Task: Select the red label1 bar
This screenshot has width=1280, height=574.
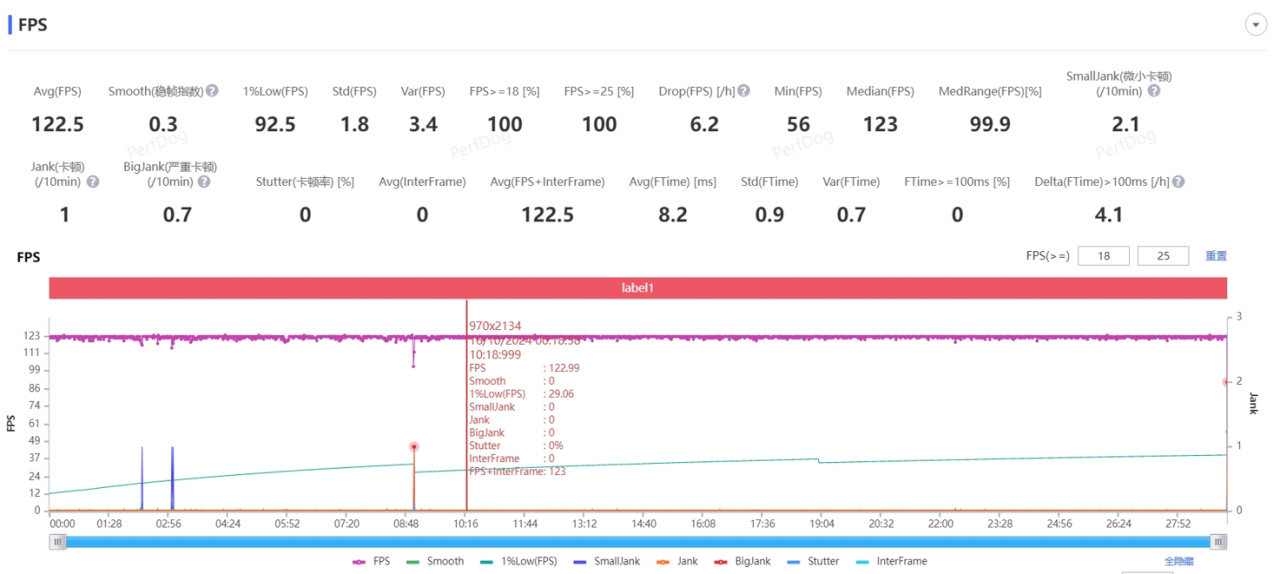Action: (638, 287)
